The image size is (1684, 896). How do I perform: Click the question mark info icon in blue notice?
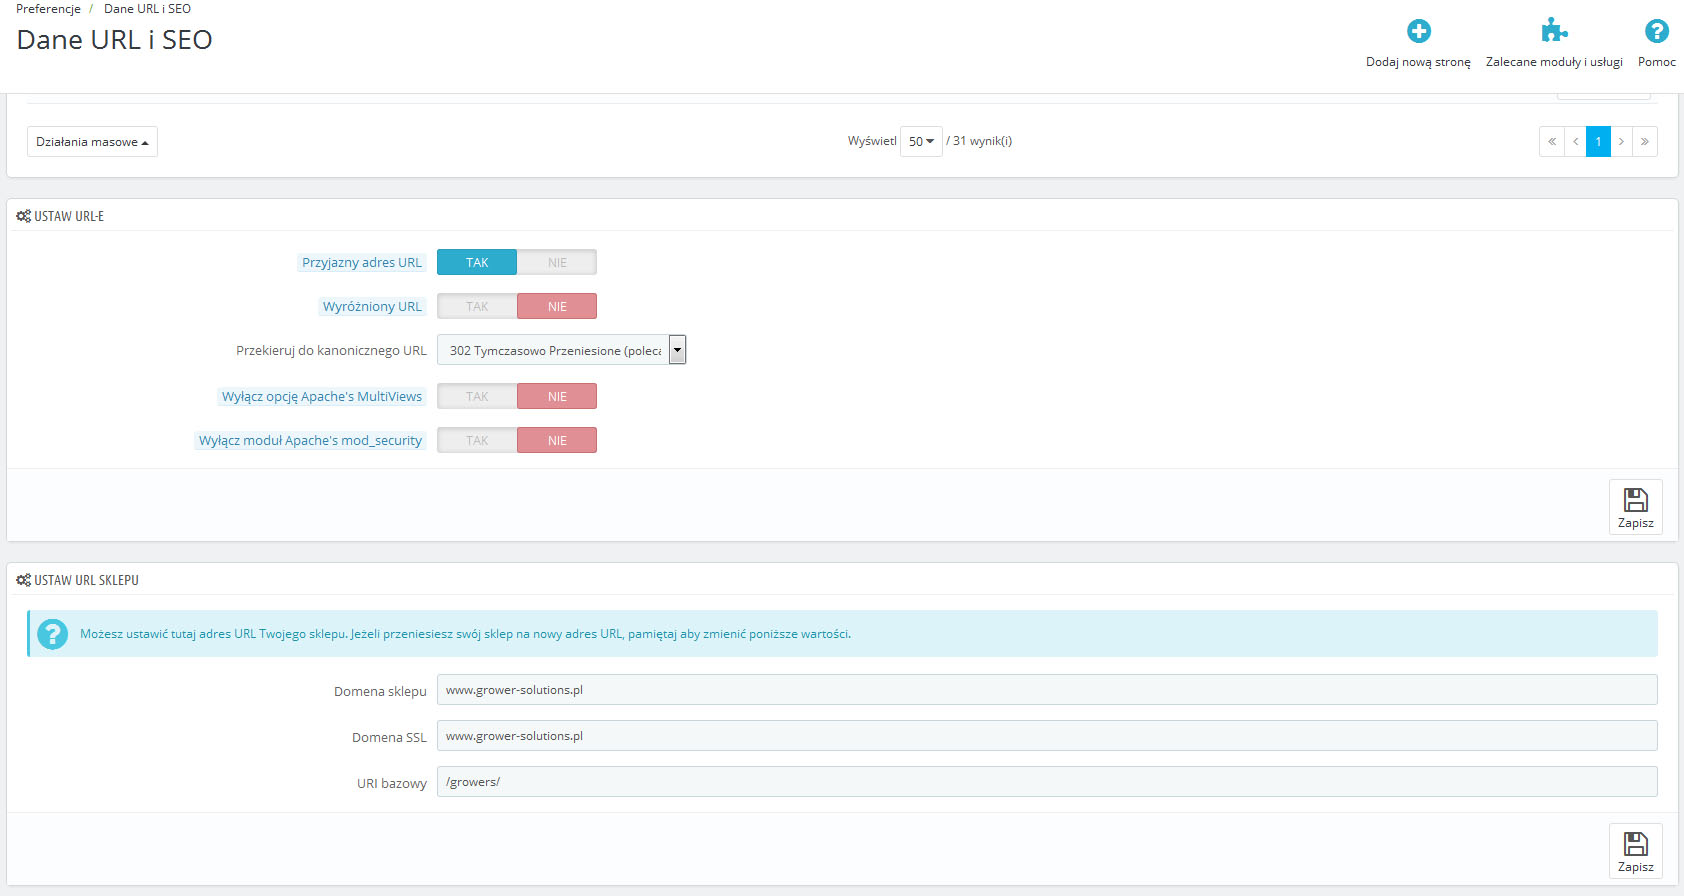[x=52, y=634]
